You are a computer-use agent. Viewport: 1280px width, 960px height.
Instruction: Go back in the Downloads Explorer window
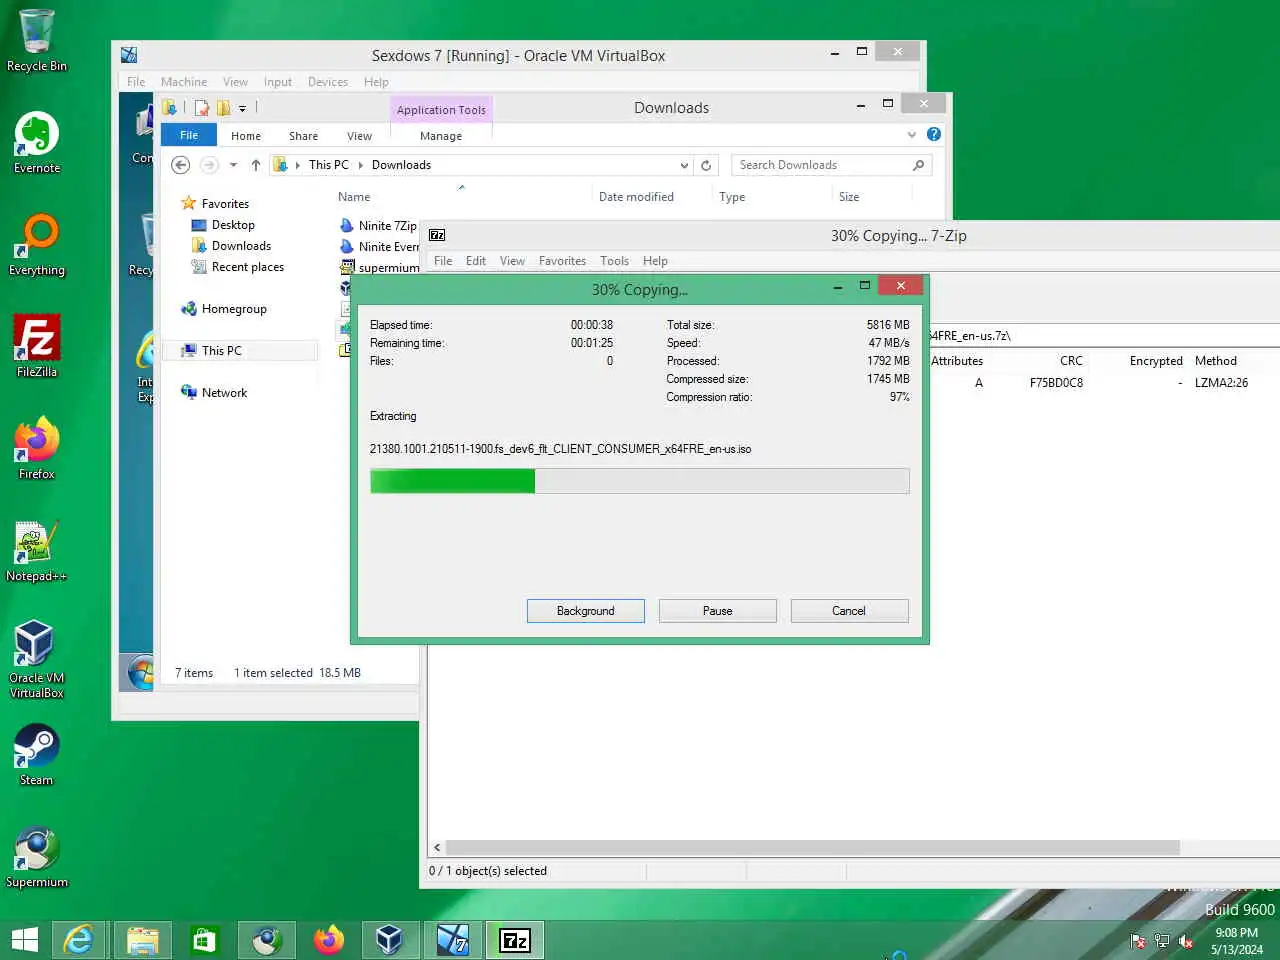[x=180, y=165]
